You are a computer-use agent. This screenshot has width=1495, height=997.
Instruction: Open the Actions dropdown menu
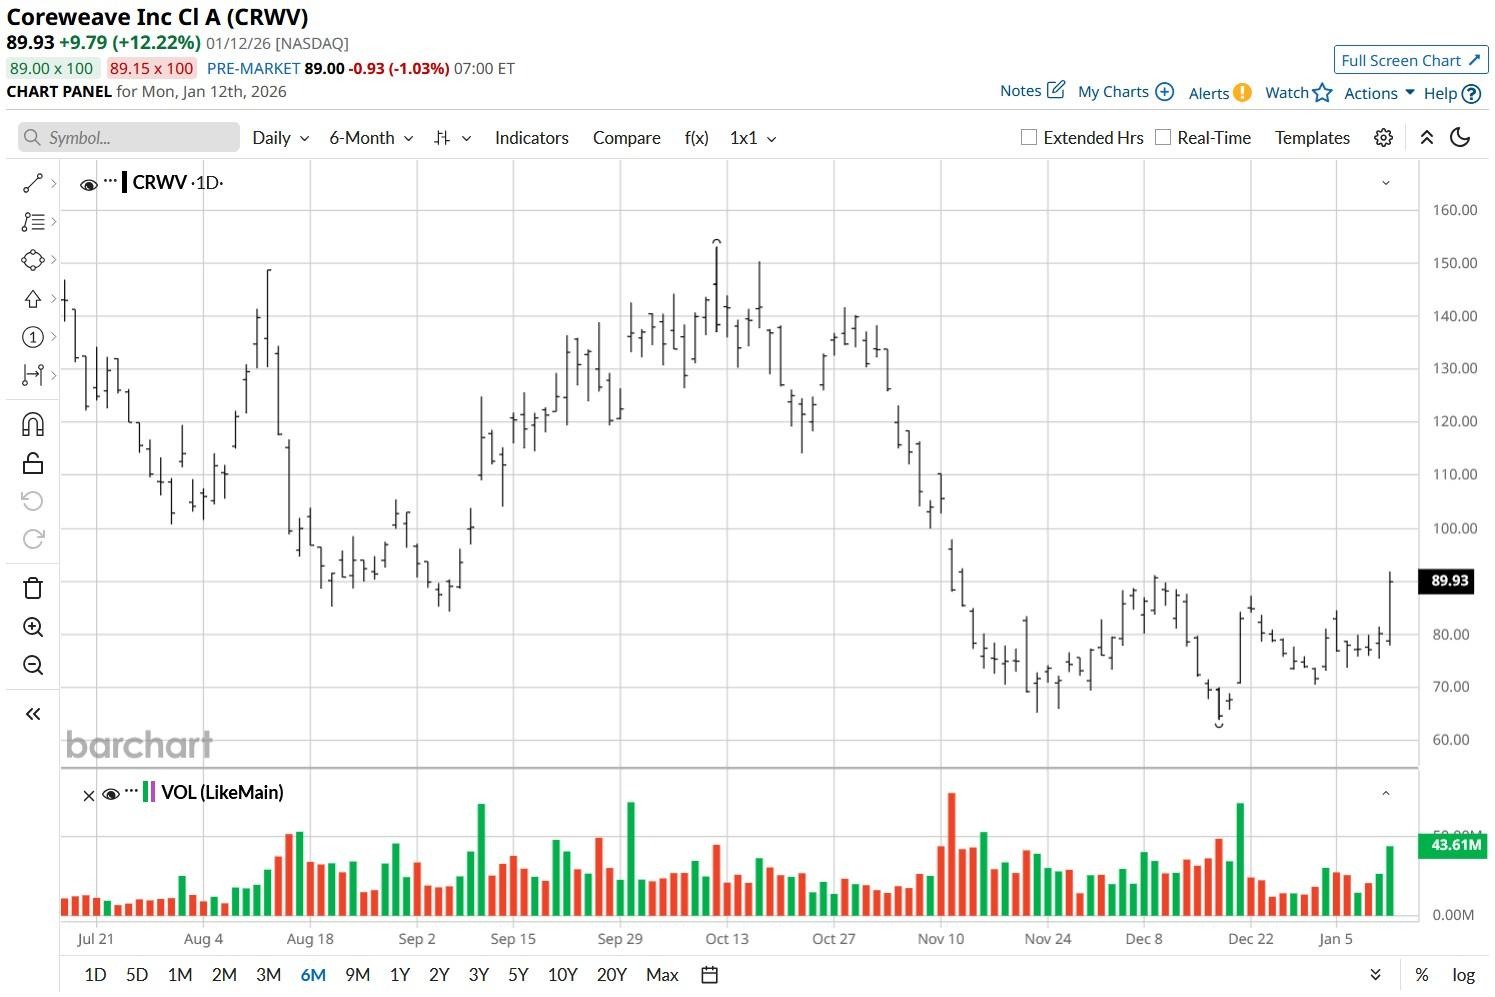pos(1379,93)
